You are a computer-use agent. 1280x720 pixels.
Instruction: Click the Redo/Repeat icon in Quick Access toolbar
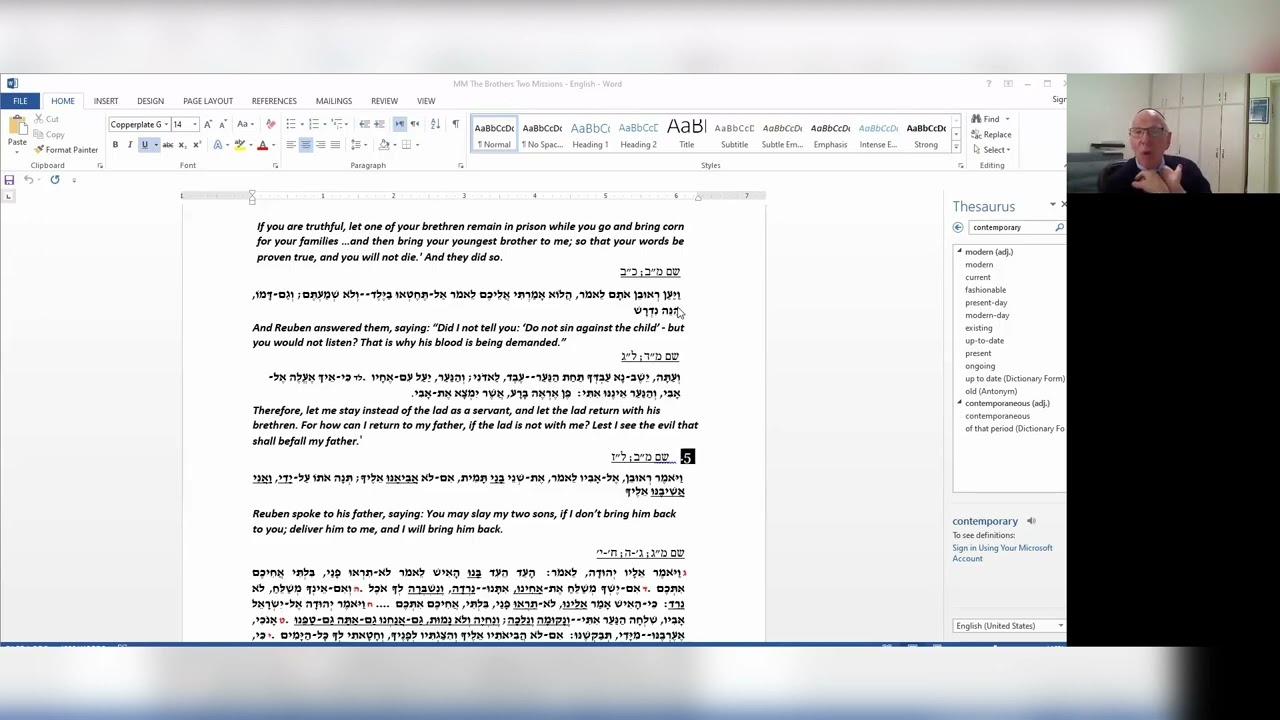click(54, 180)
